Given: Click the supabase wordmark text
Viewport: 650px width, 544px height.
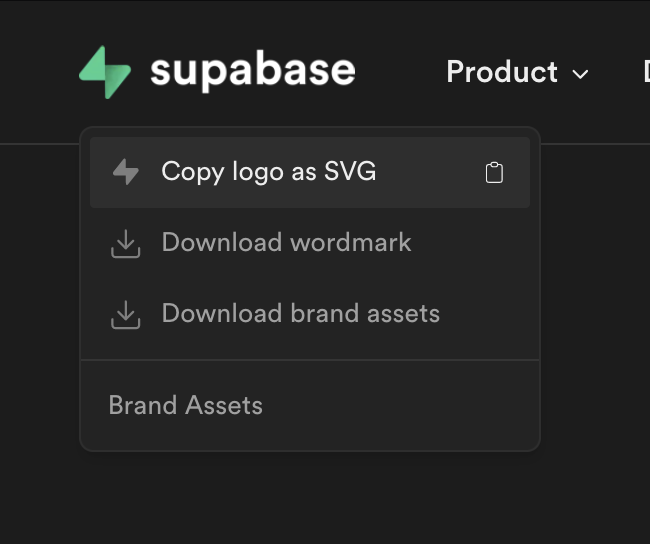Looking at the screenshot, I should point(253,70).
